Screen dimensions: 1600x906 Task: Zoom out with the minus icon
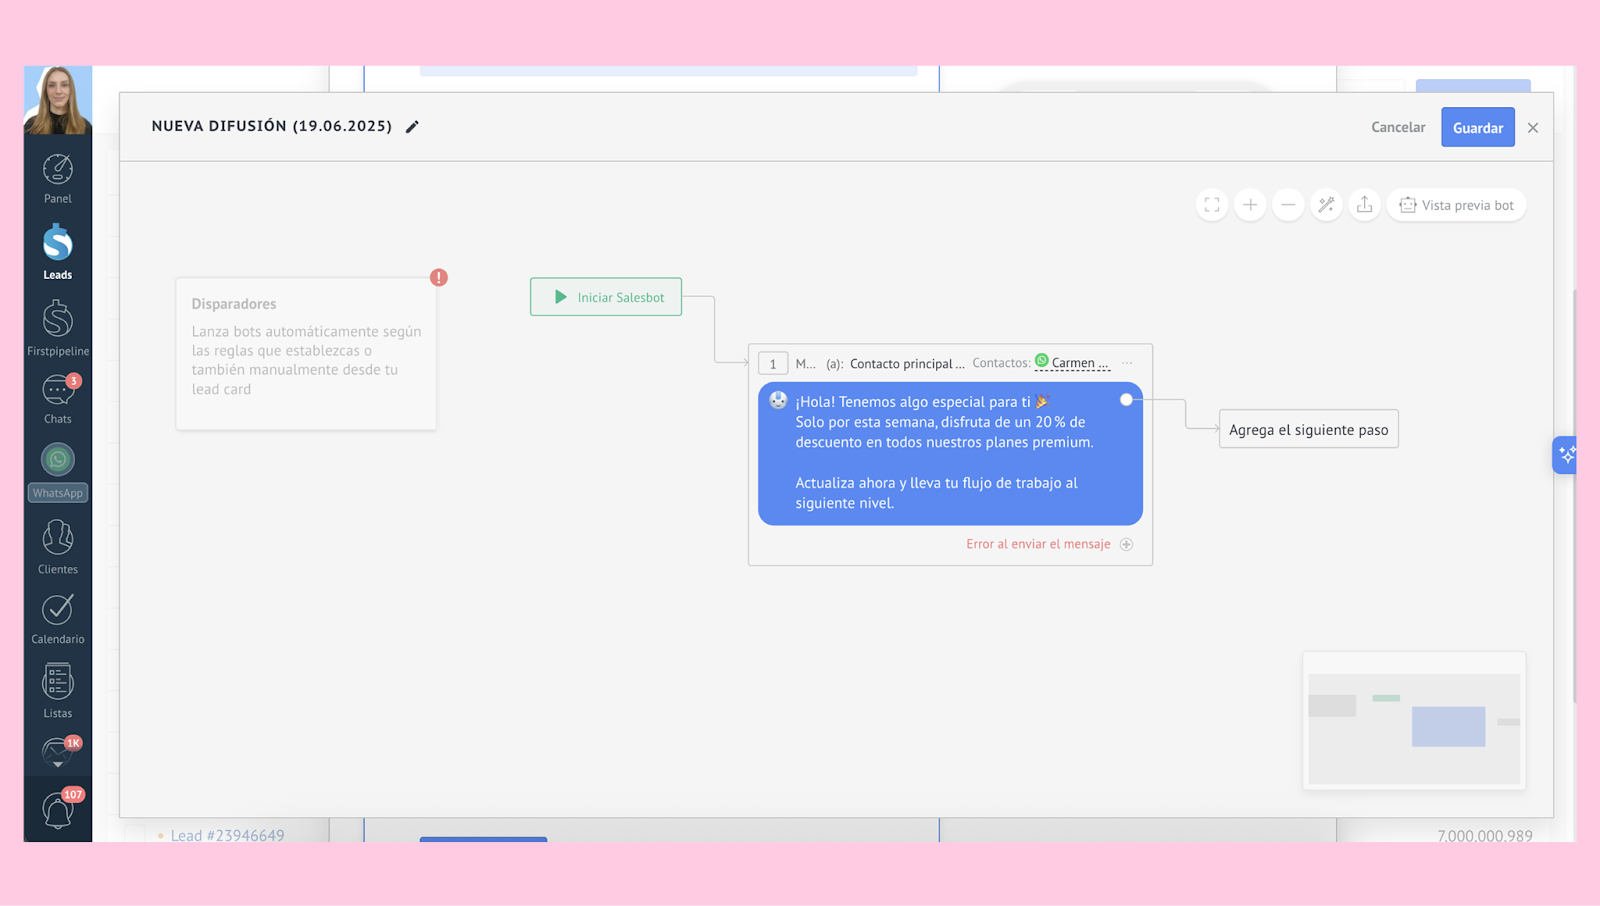click(x=1288, y=205)
